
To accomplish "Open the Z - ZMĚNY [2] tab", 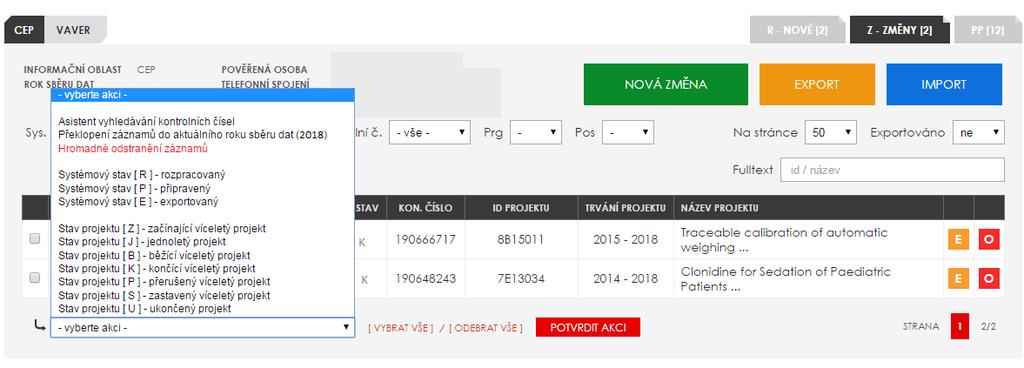I will [899, 30].
